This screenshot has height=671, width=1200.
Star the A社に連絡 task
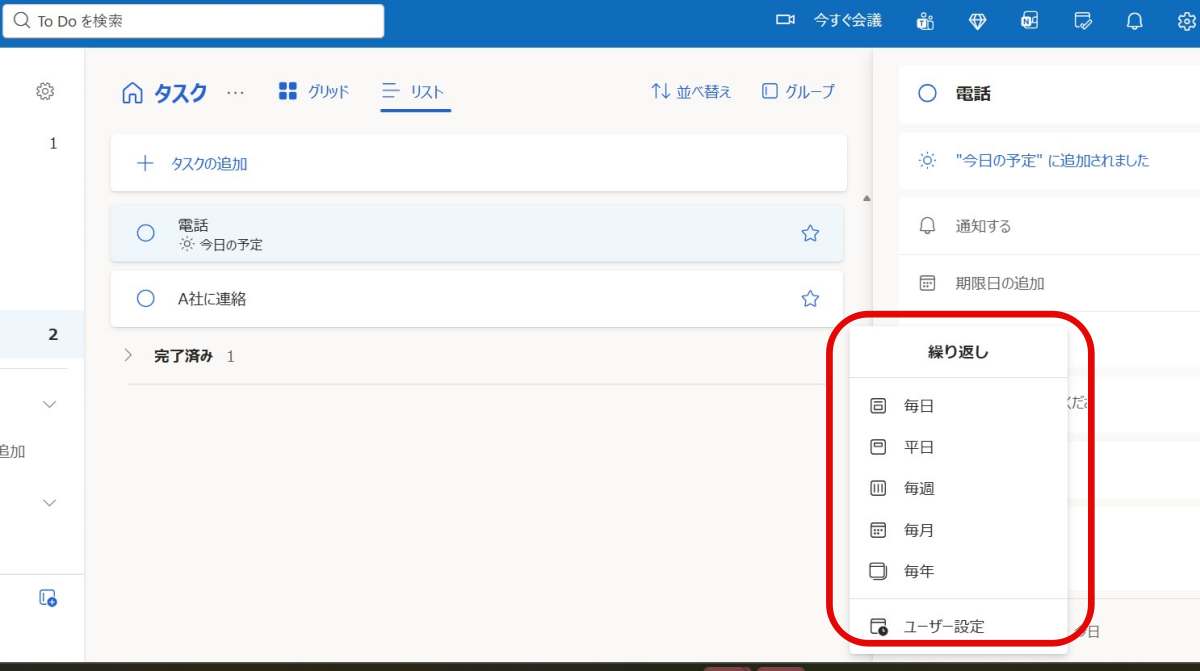point(810,298)
